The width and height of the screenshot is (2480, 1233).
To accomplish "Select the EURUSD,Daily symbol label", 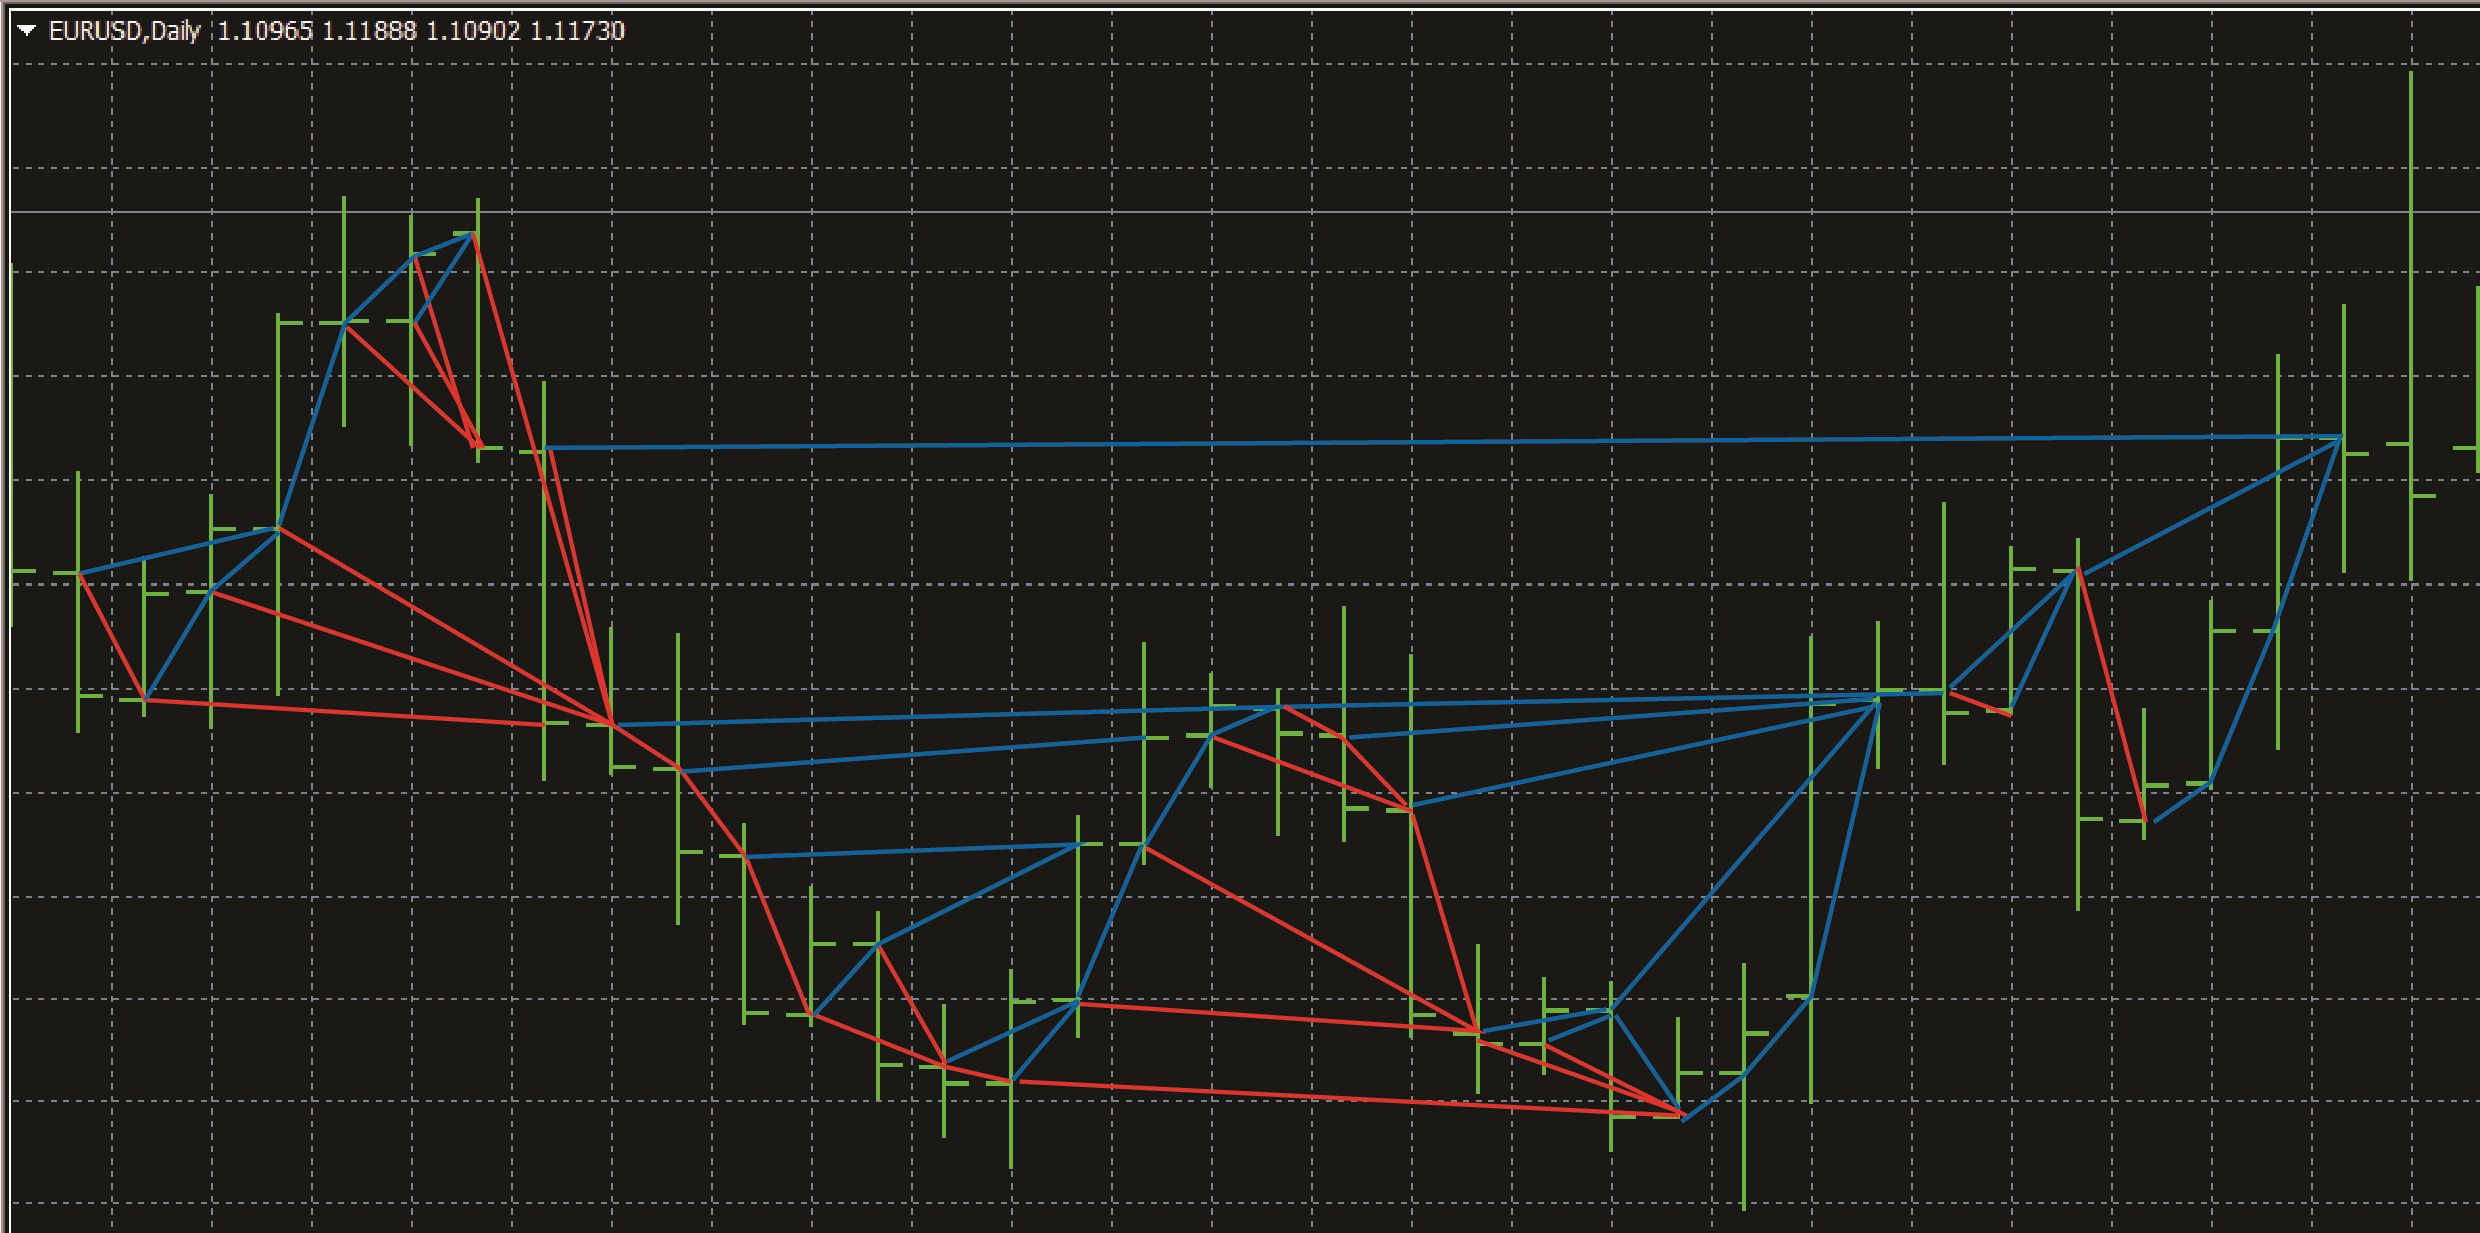I will coord(125,31).
